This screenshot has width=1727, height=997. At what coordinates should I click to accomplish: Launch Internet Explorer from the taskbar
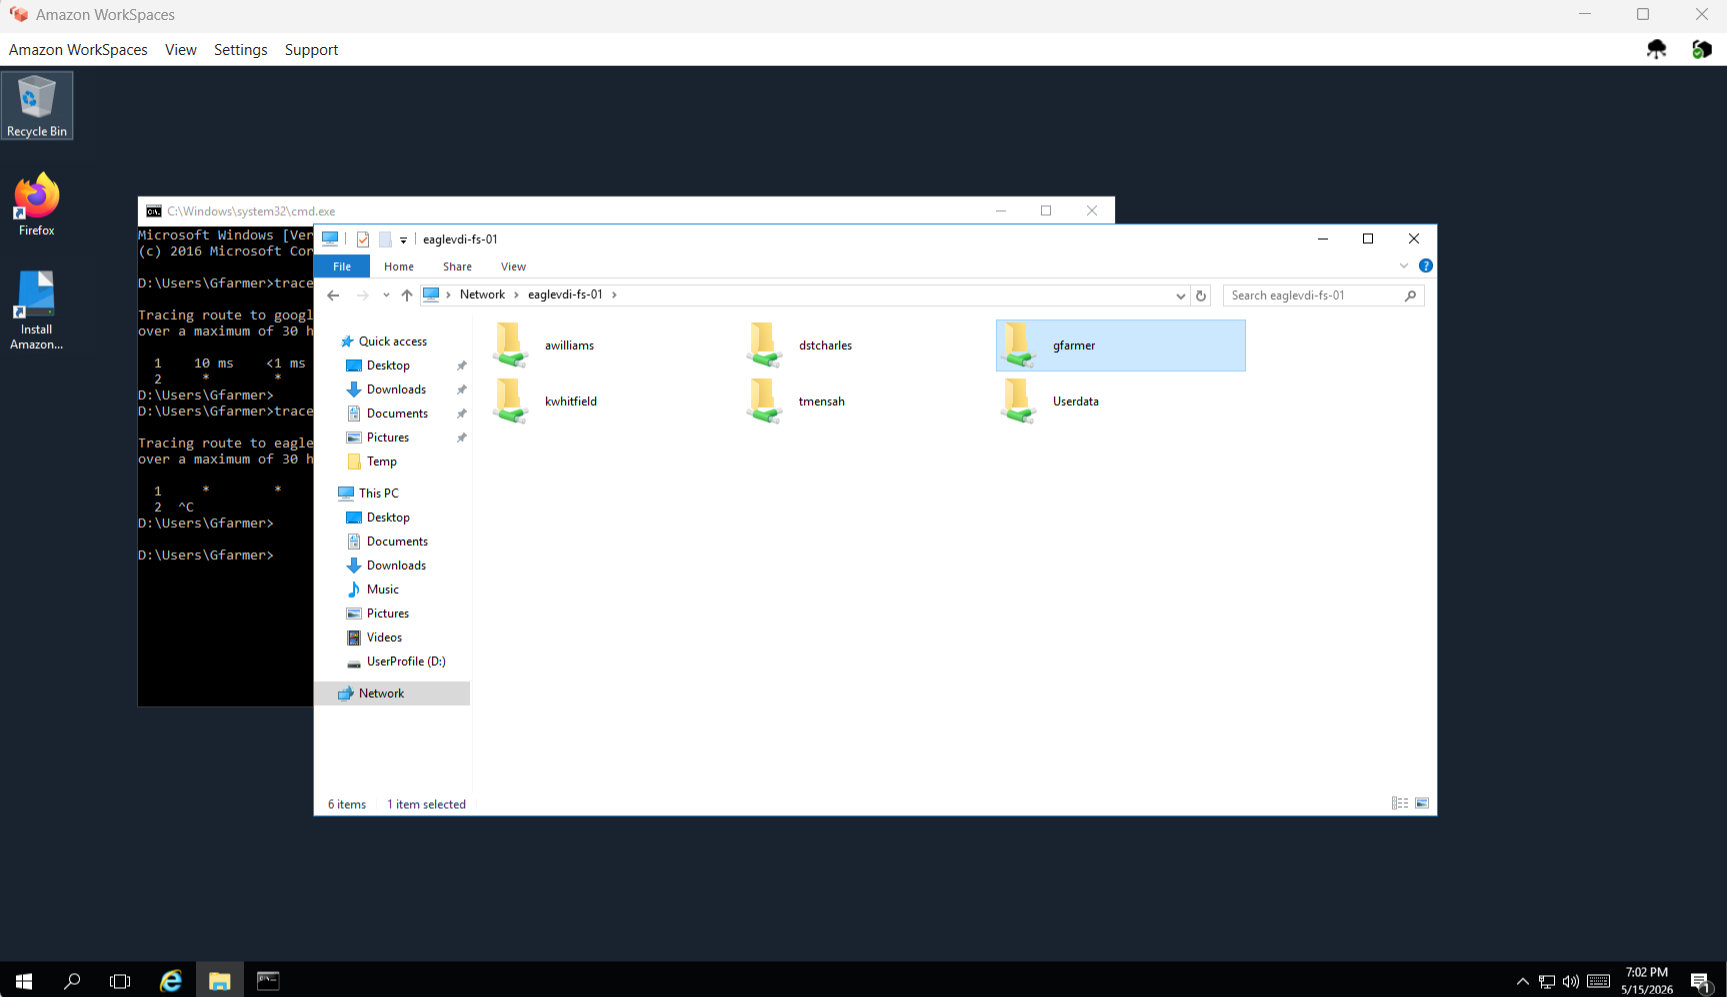pos(171,981)
